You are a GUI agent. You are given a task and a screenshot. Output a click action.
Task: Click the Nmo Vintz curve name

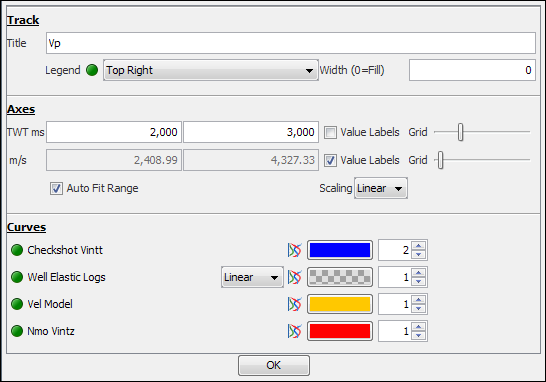click(51, 331)
